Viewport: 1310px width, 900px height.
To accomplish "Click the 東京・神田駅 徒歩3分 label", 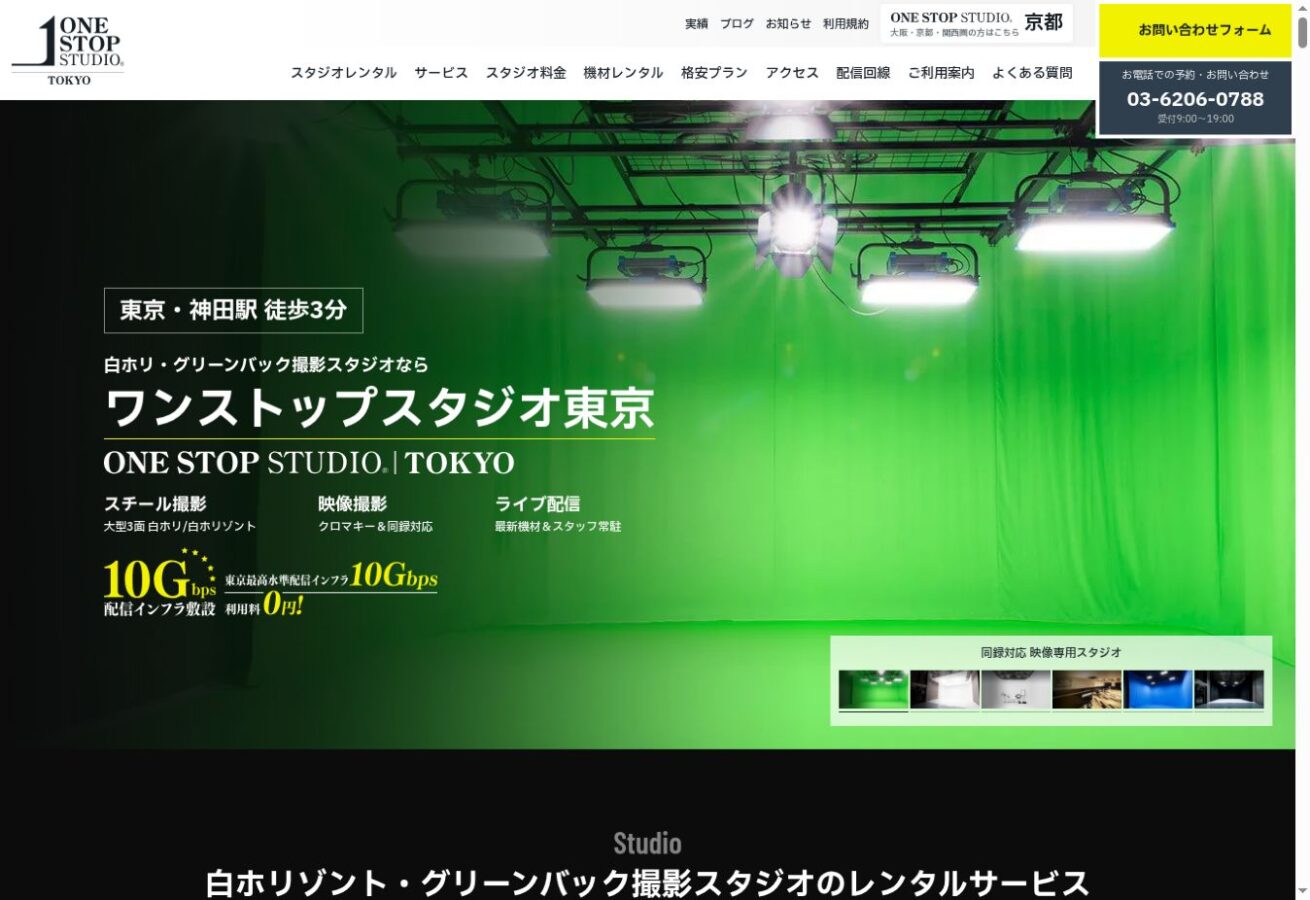I will pos(233,310).
